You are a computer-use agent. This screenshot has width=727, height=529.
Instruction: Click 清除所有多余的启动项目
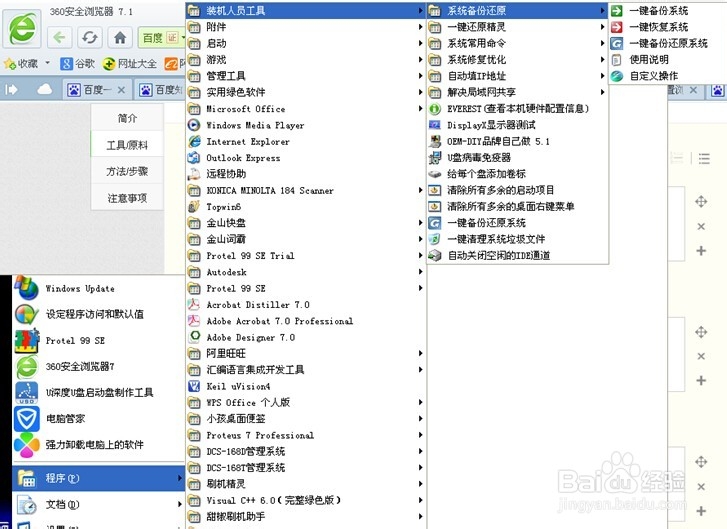(x=517, y=190)
